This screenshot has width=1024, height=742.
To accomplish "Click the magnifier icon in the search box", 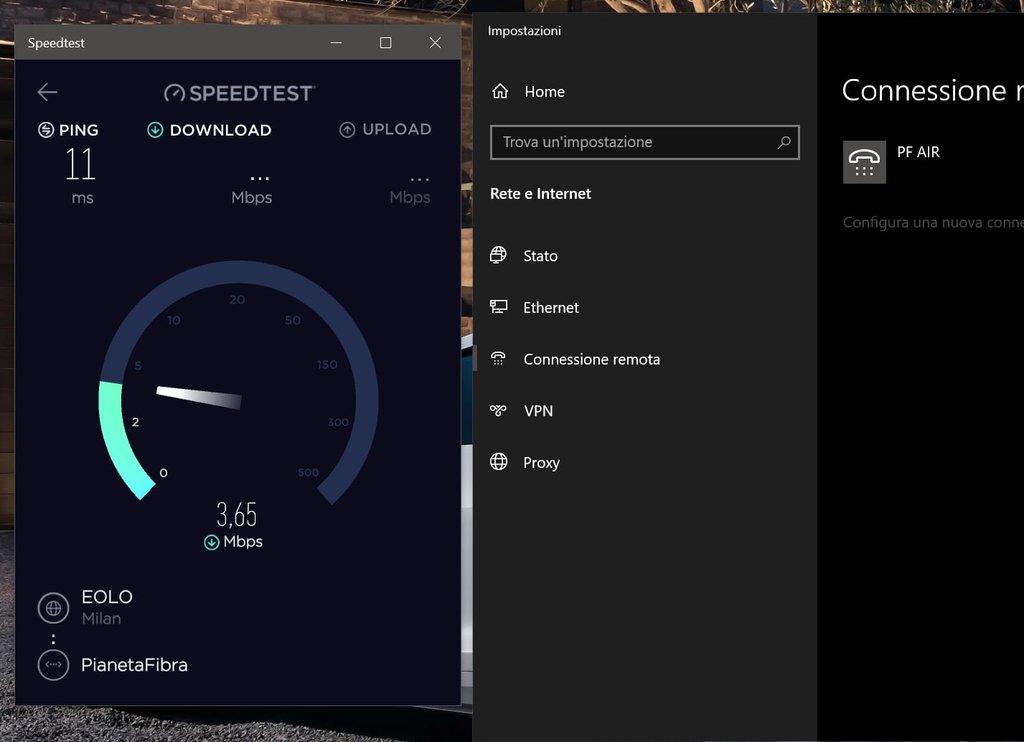I will click(x=784, y=142).
